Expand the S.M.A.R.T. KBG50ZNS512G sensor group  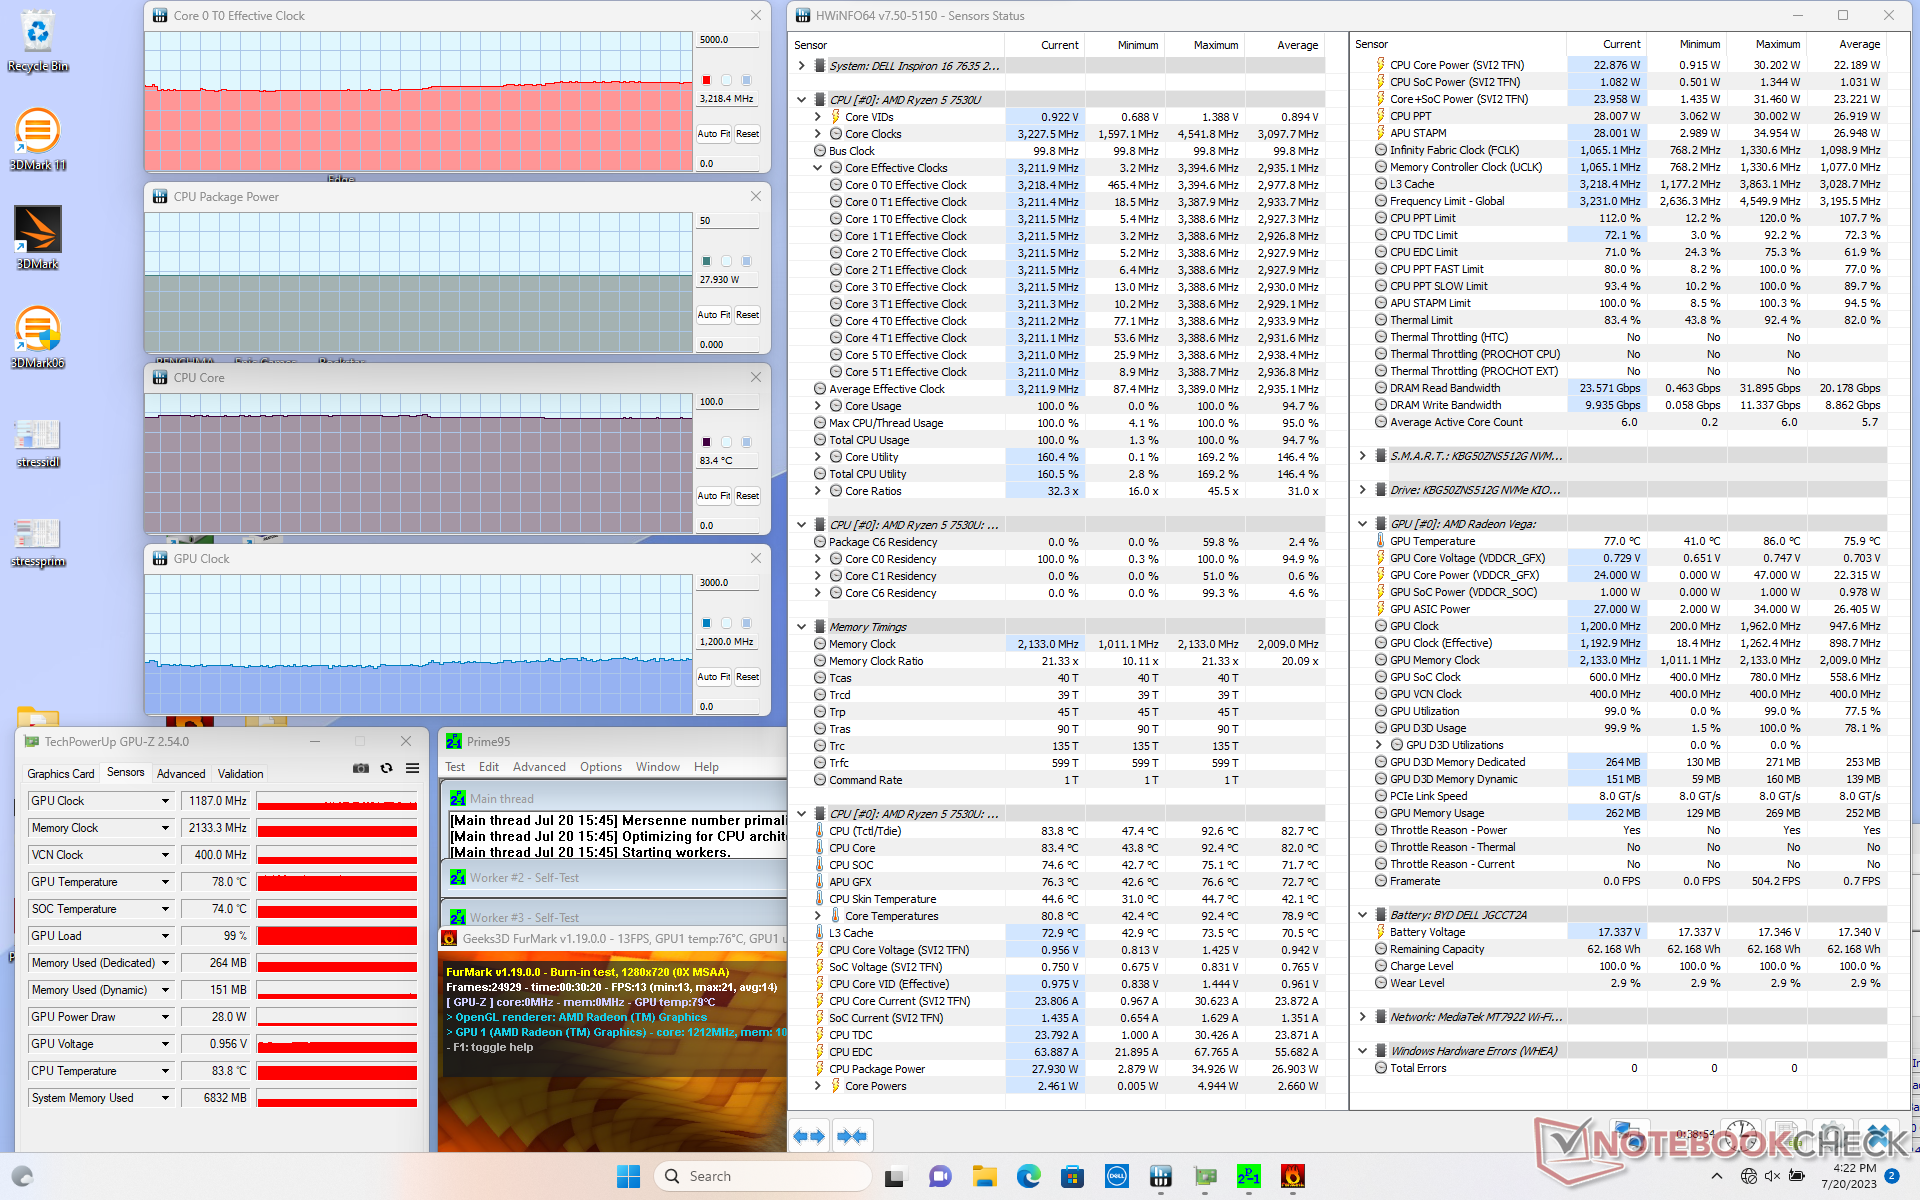click(x=1362, y=456)
